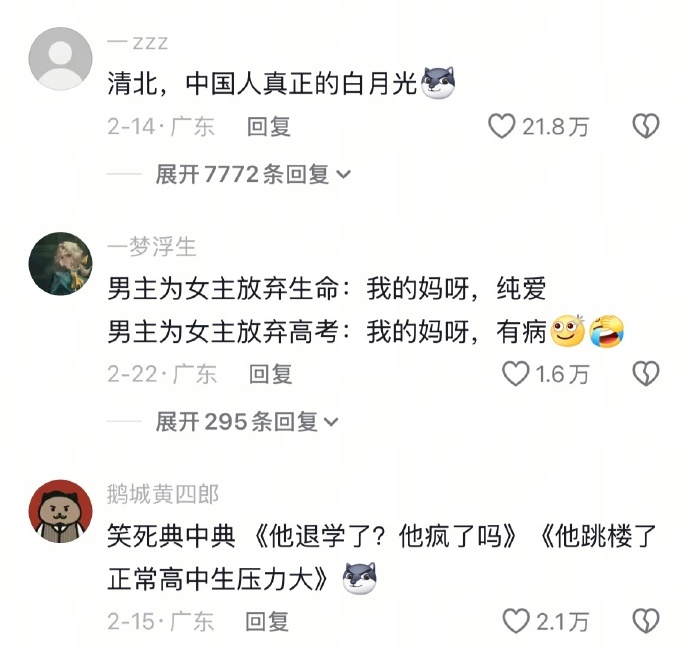Expand 295 replies under second comment

point(247,422)
